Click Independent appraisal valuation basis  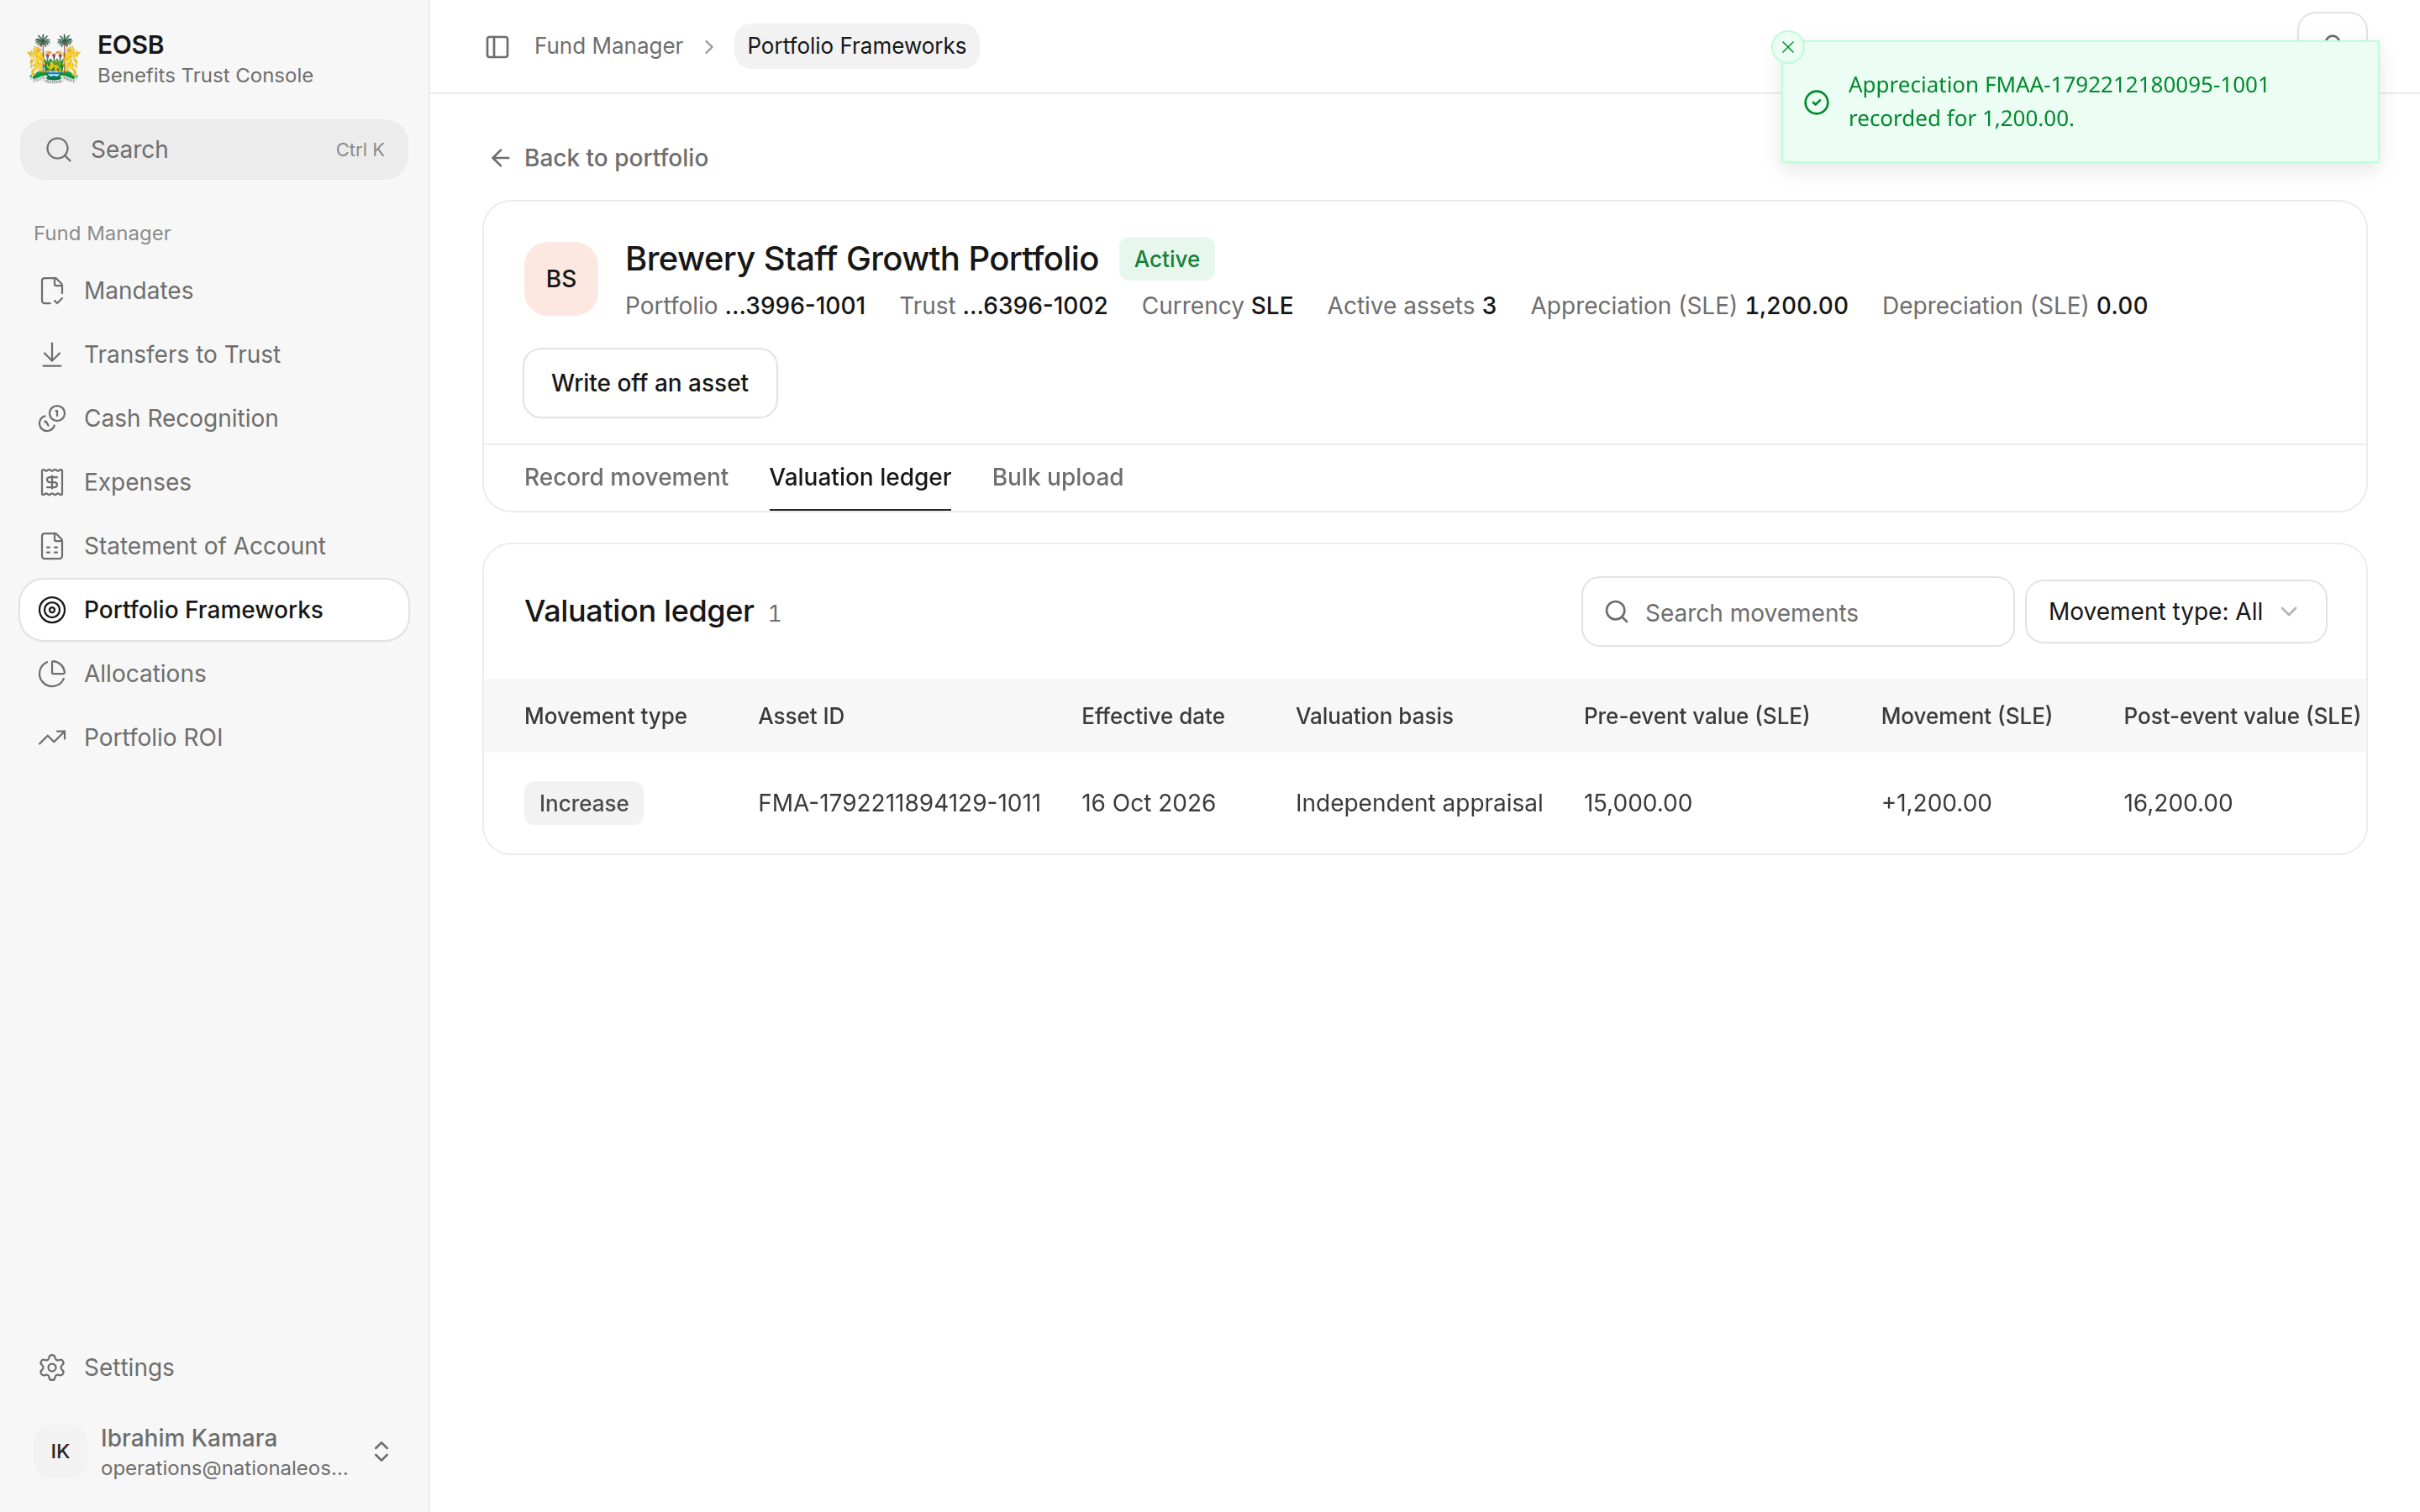pyautogui.click(x=1419, y=803)
